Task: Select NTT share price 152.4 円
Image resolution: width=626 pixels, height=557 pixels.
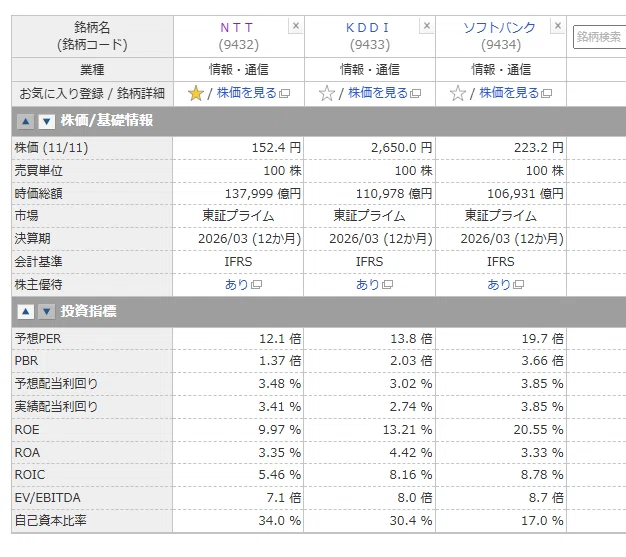Action: click(276, 148)
